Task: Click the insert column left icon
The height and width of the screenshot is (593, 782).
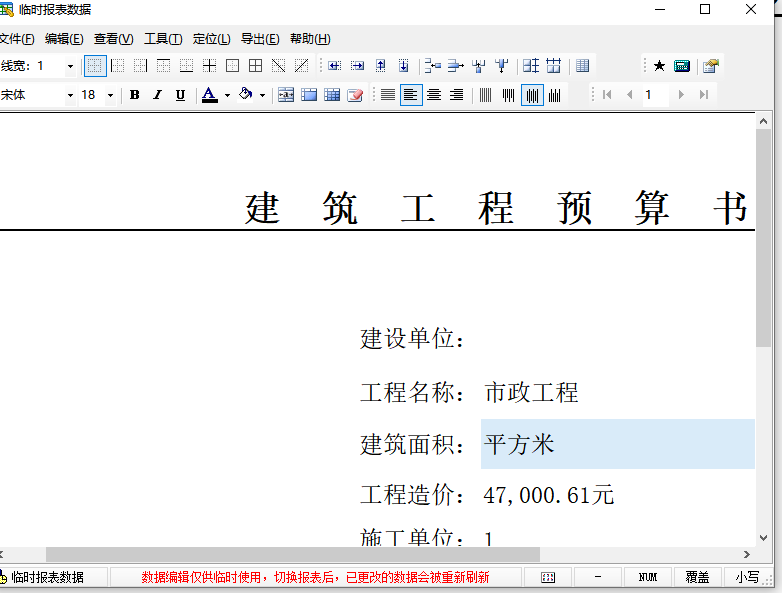Action: [x=334, y=66]
